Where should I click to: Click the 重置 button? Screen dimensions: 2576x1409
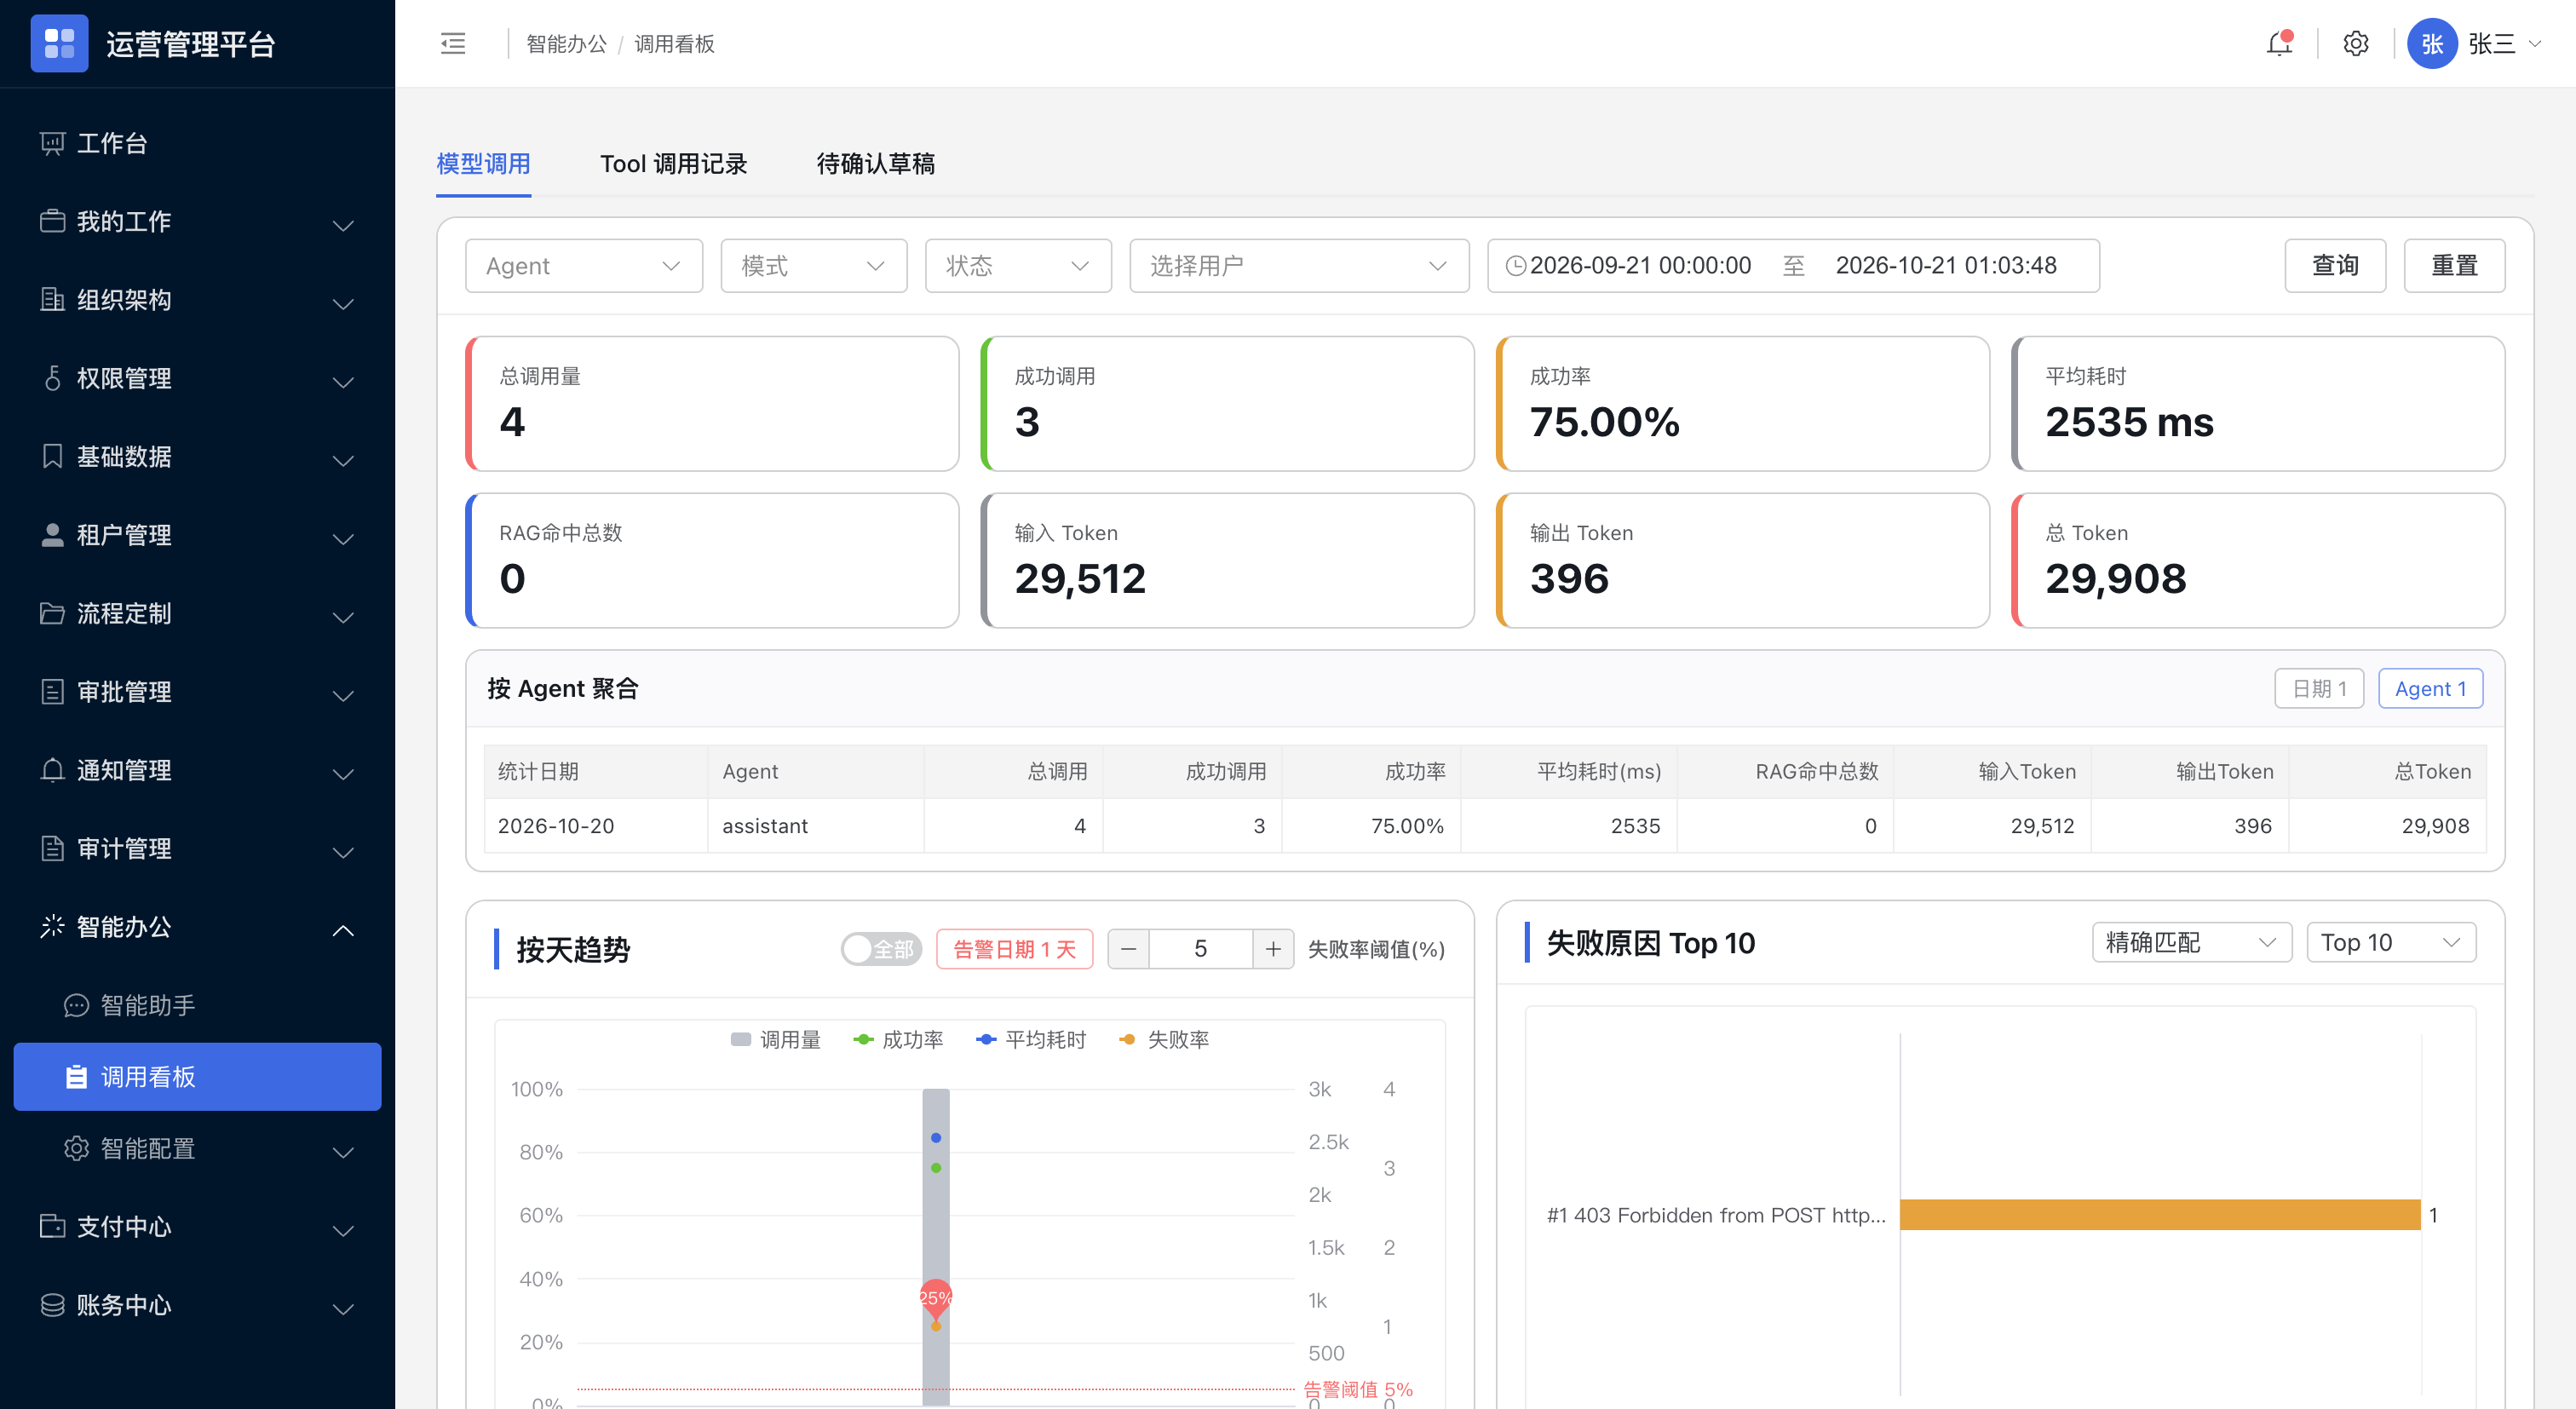(x=2454, y=265)
